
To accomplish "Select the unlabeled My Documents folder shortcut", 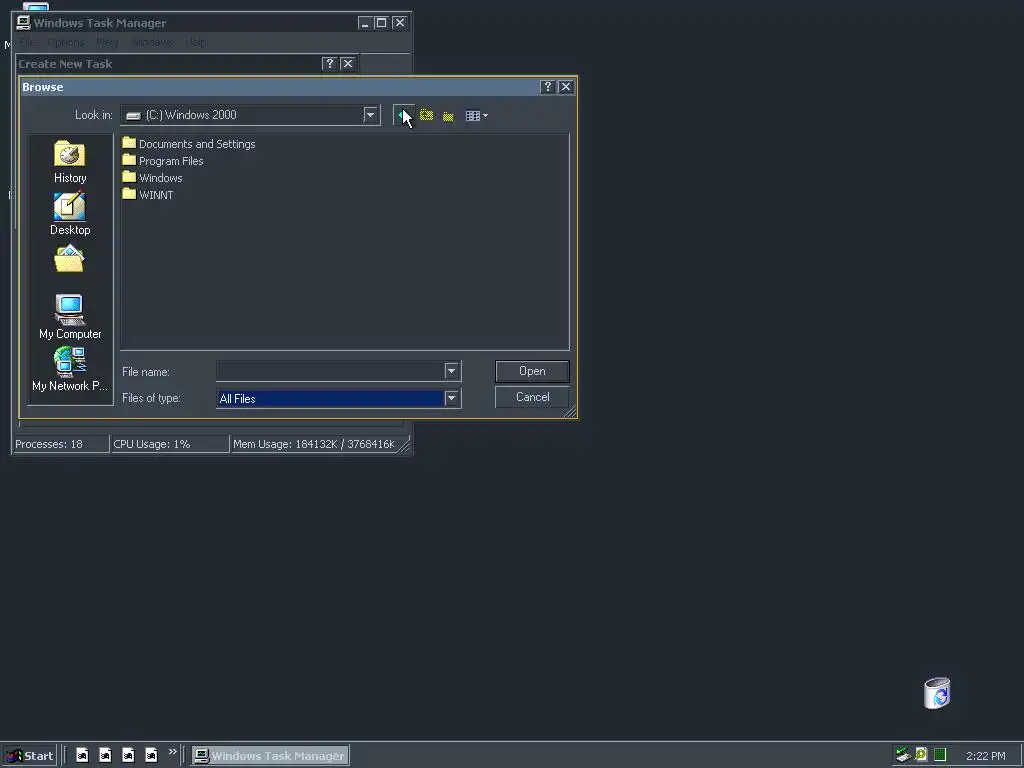I will pos(70,260).
